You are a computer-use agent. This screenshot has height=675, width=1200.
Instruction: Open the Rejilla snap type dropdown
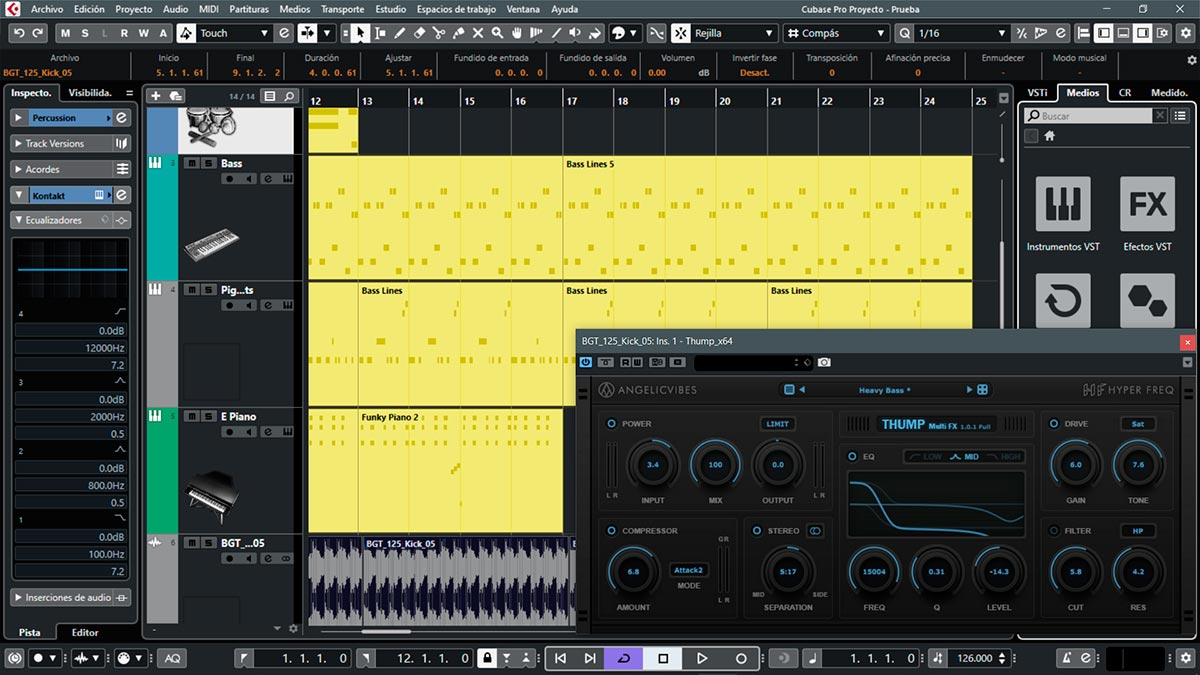pyautogui.click(x=735, y=33)
